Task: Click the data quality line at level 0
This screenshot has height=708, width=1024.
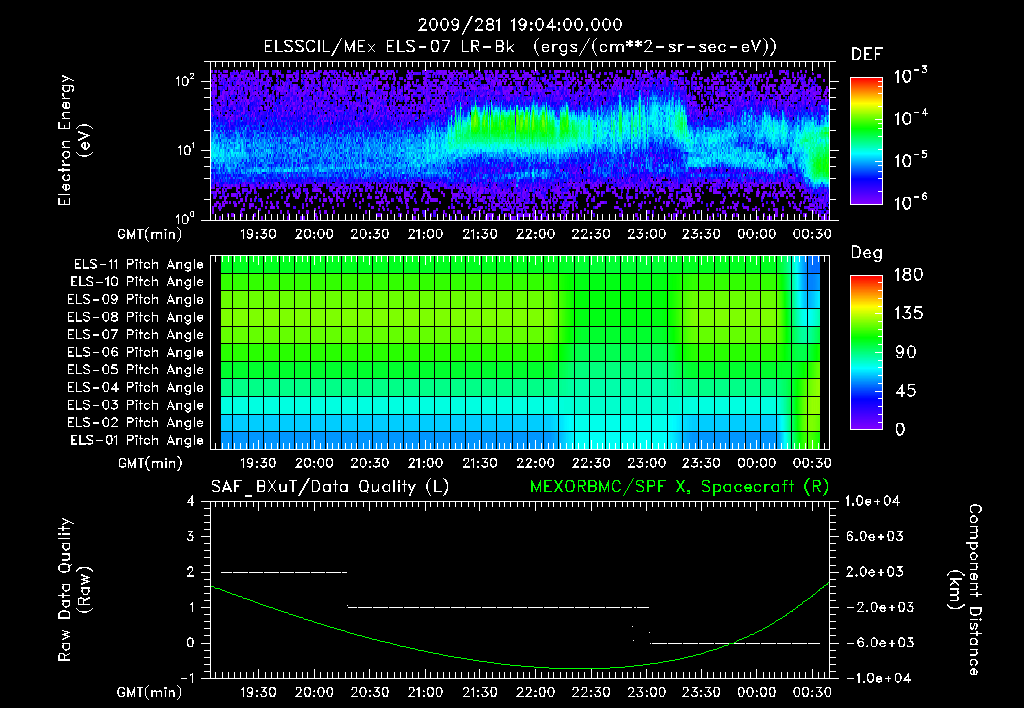Action: point(735,643)
